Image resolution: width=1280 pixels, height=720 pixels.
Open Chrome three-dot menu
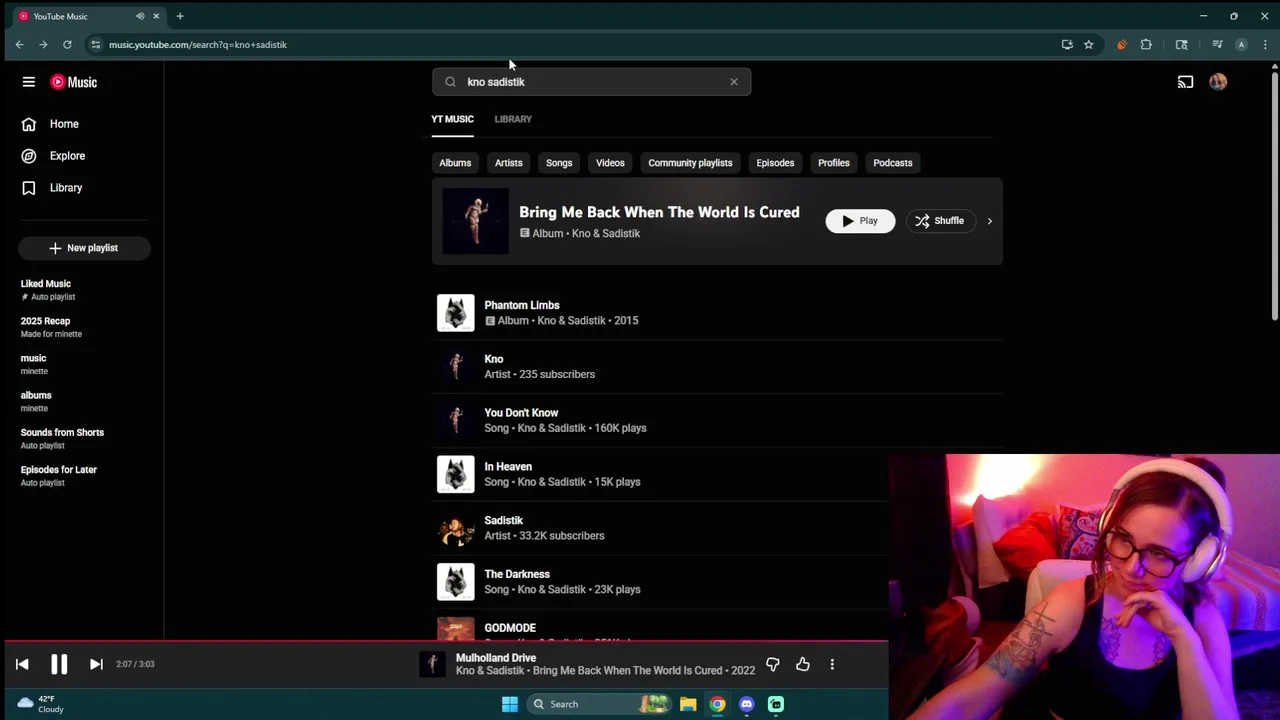click(1265, 45)
